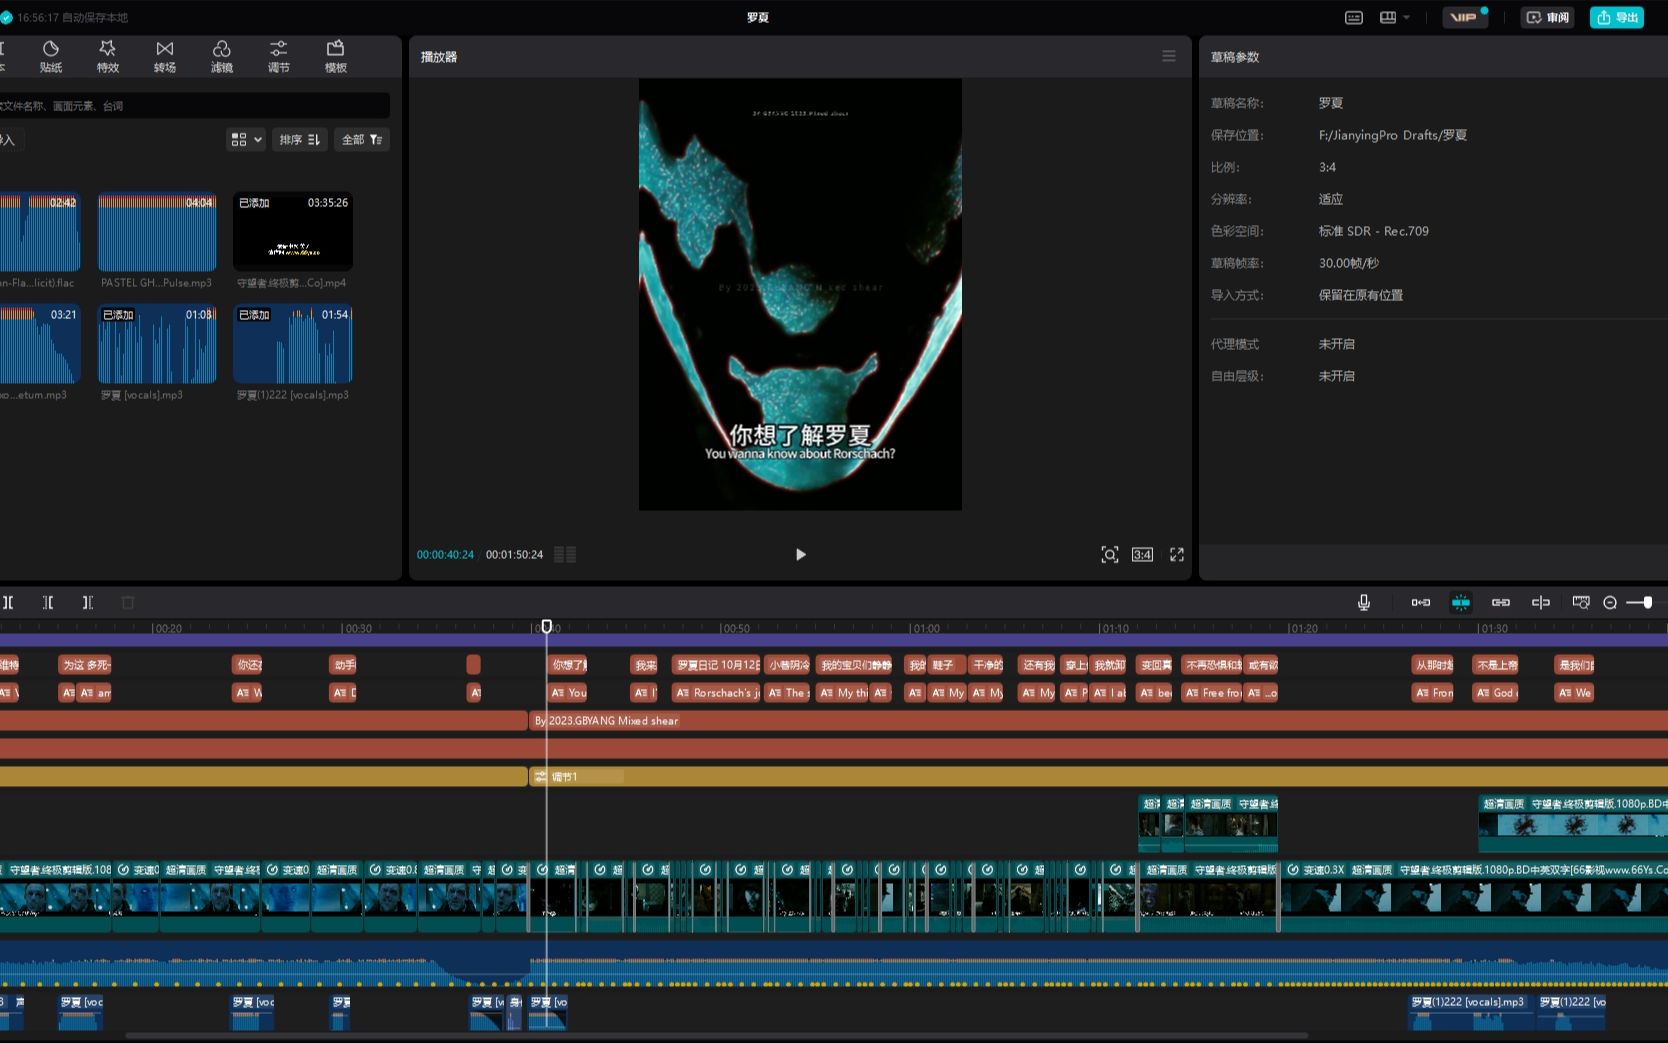Select the 我的宝贝们静静 subtitle clip
The width and height of the screenshot is (1668, 1043).
click(855, 665)
